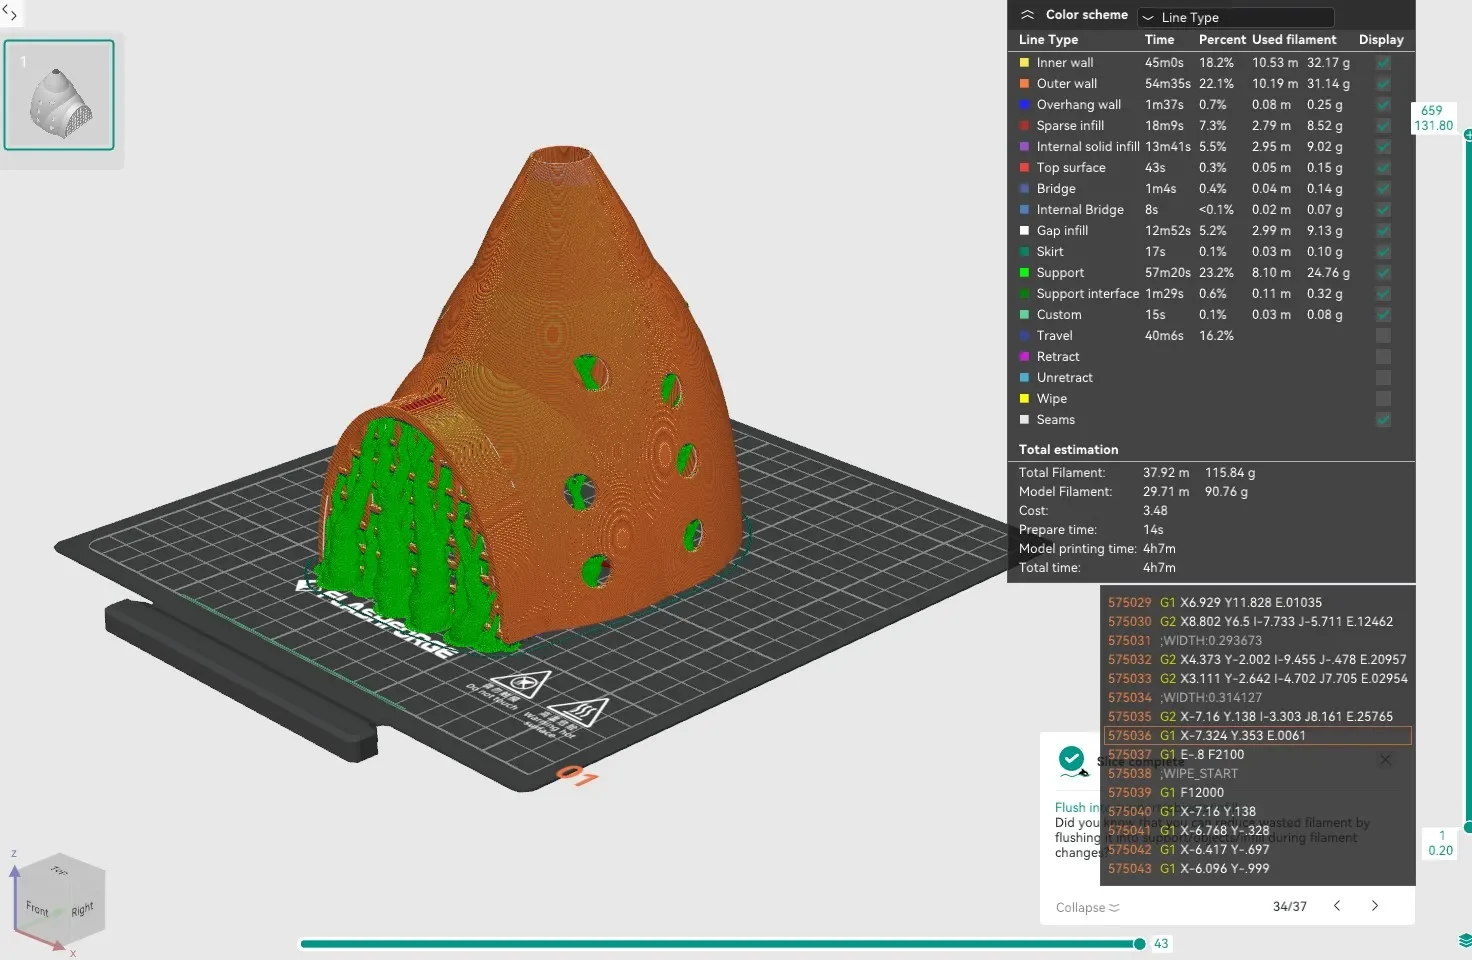Click the upper handle of the vertical layer slider

point(1468,134)
